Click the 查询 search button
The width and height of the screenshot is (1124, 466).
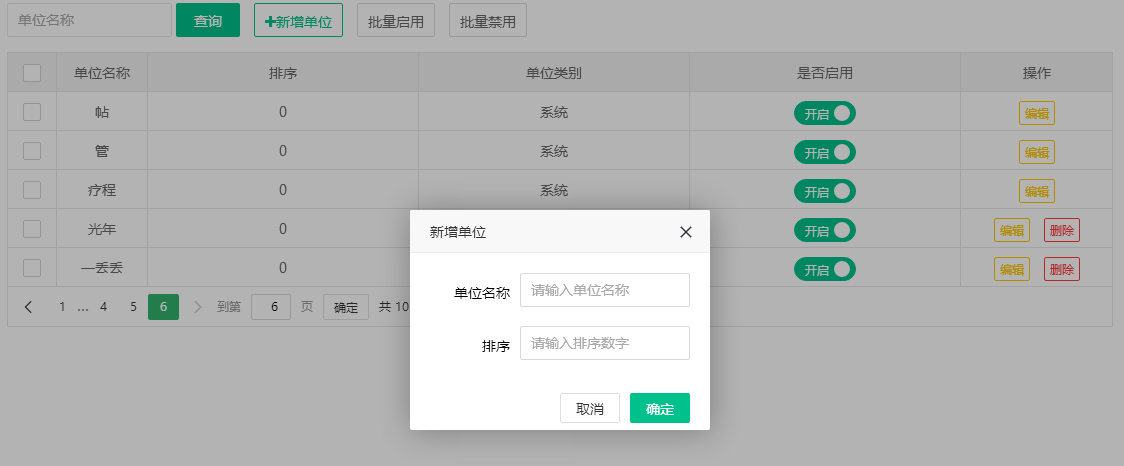(208, 21)
